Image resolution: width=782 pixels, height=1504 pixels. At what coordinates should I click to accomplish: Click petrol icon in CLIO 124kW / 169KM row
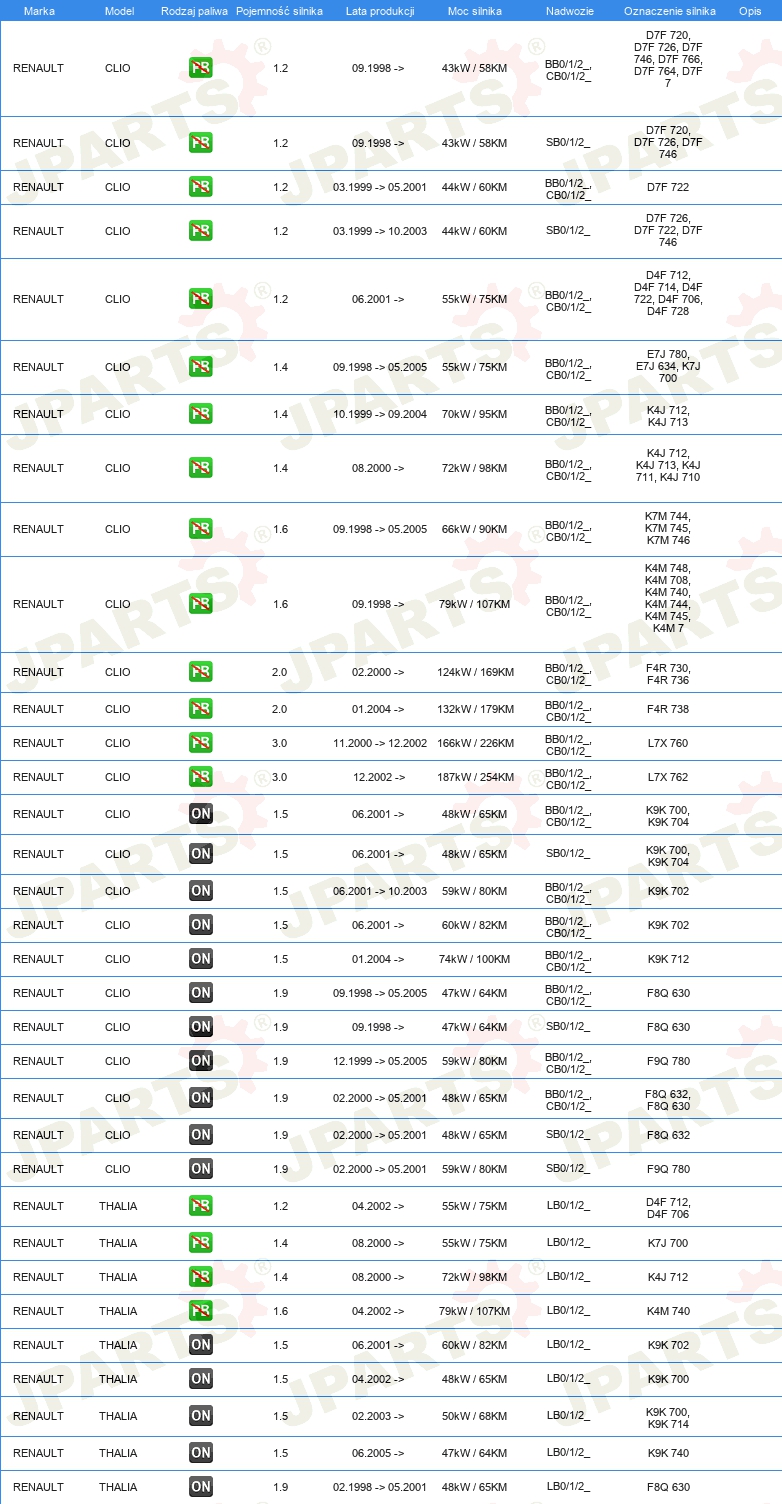tap(201, 672)
